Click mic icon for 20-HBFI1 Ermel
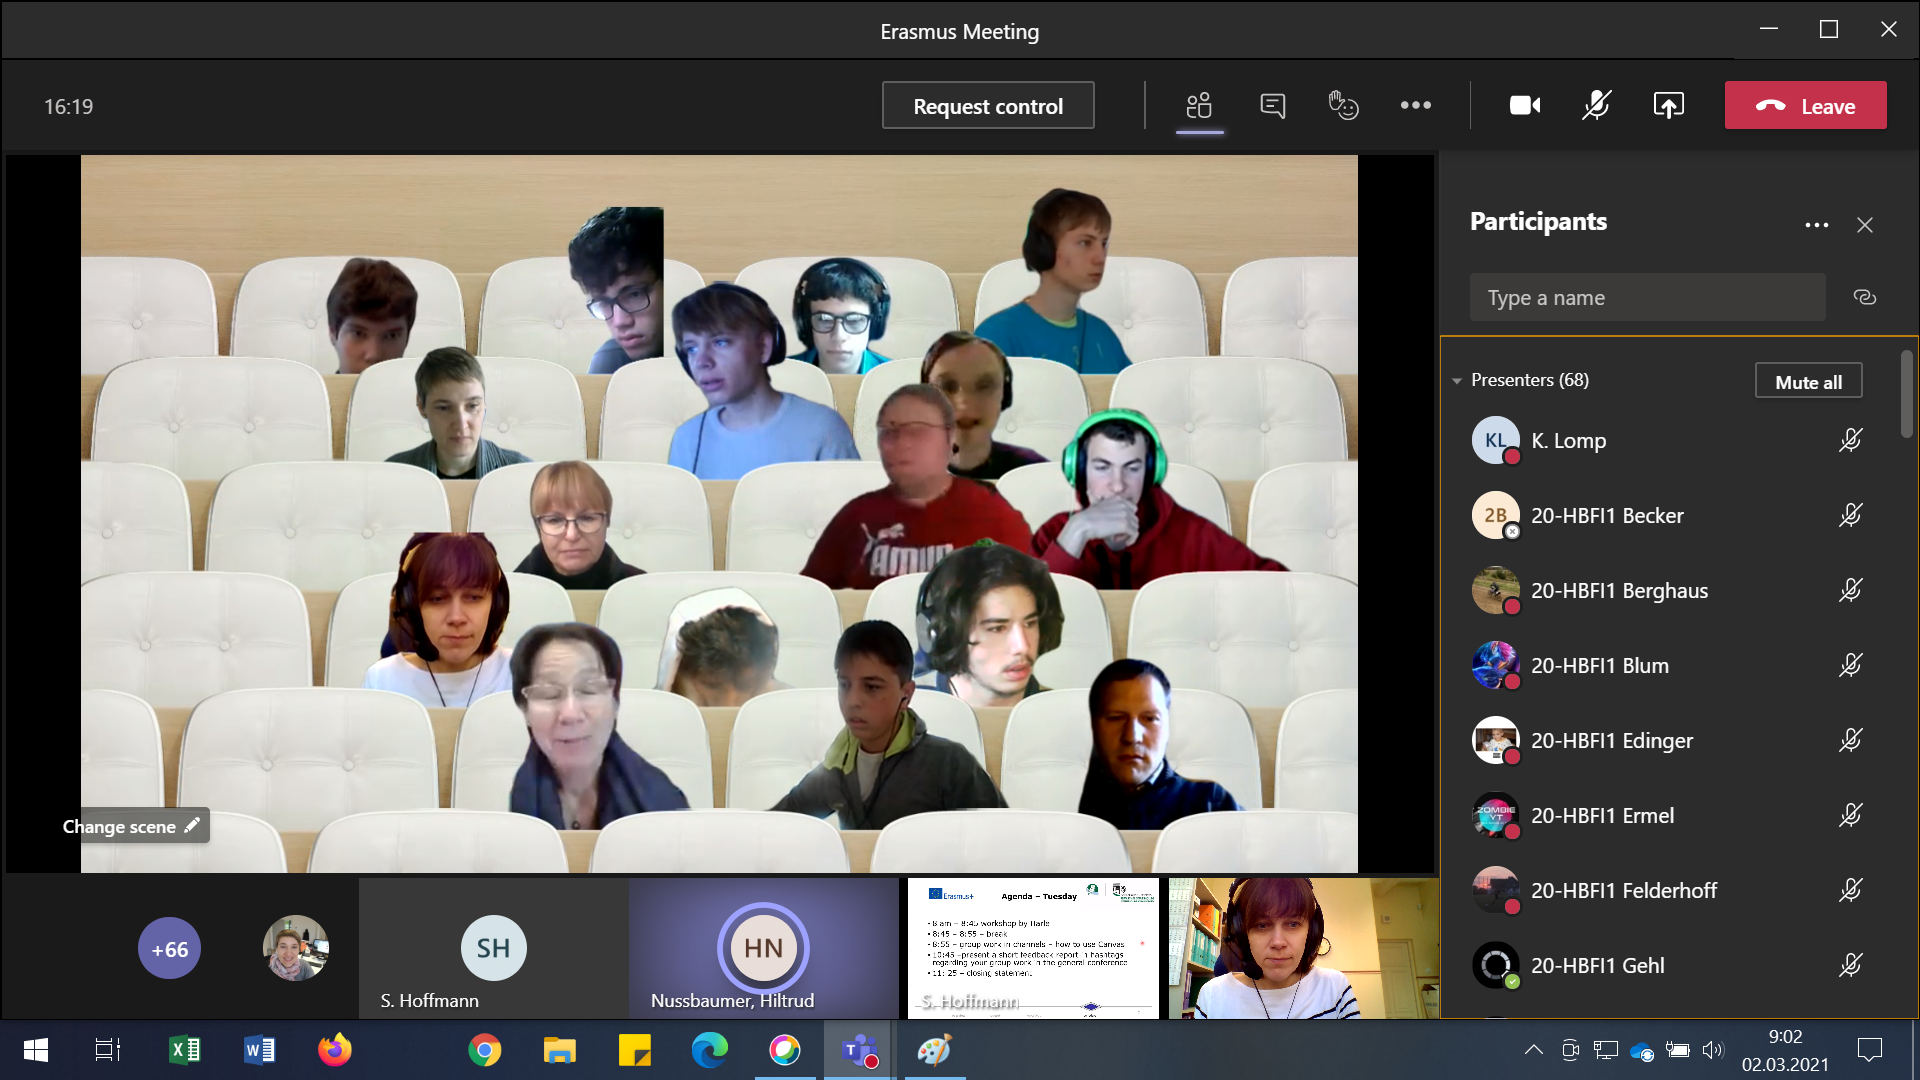 [1850, 815]
